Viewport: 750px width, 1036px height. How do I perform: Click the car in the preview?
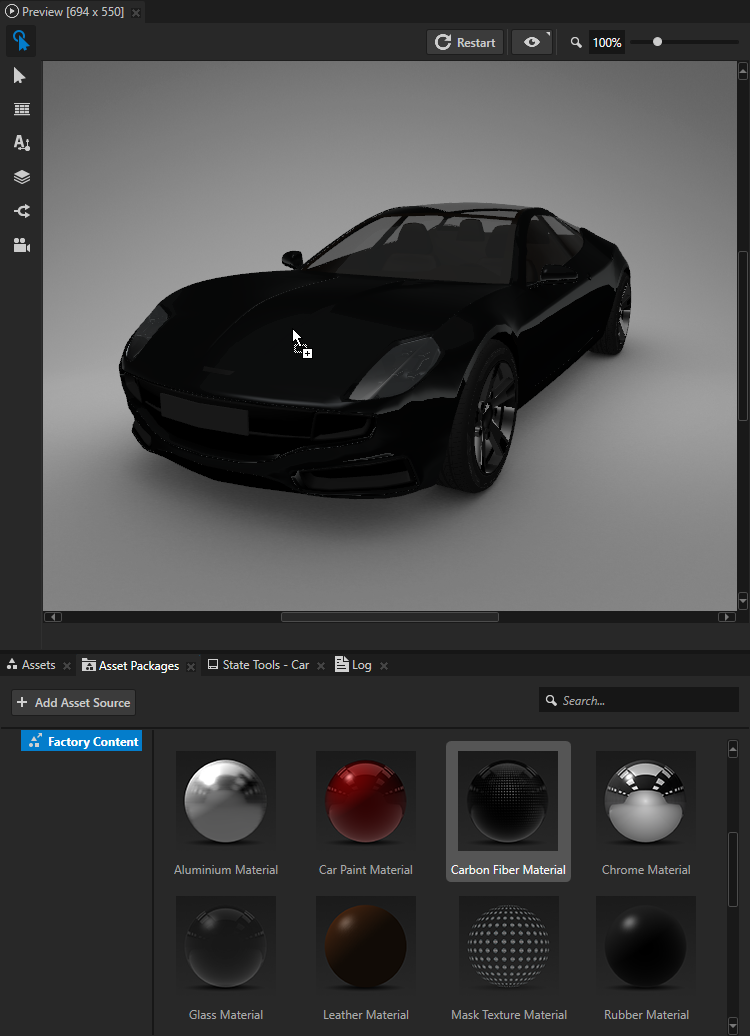(x=377, y=350)
